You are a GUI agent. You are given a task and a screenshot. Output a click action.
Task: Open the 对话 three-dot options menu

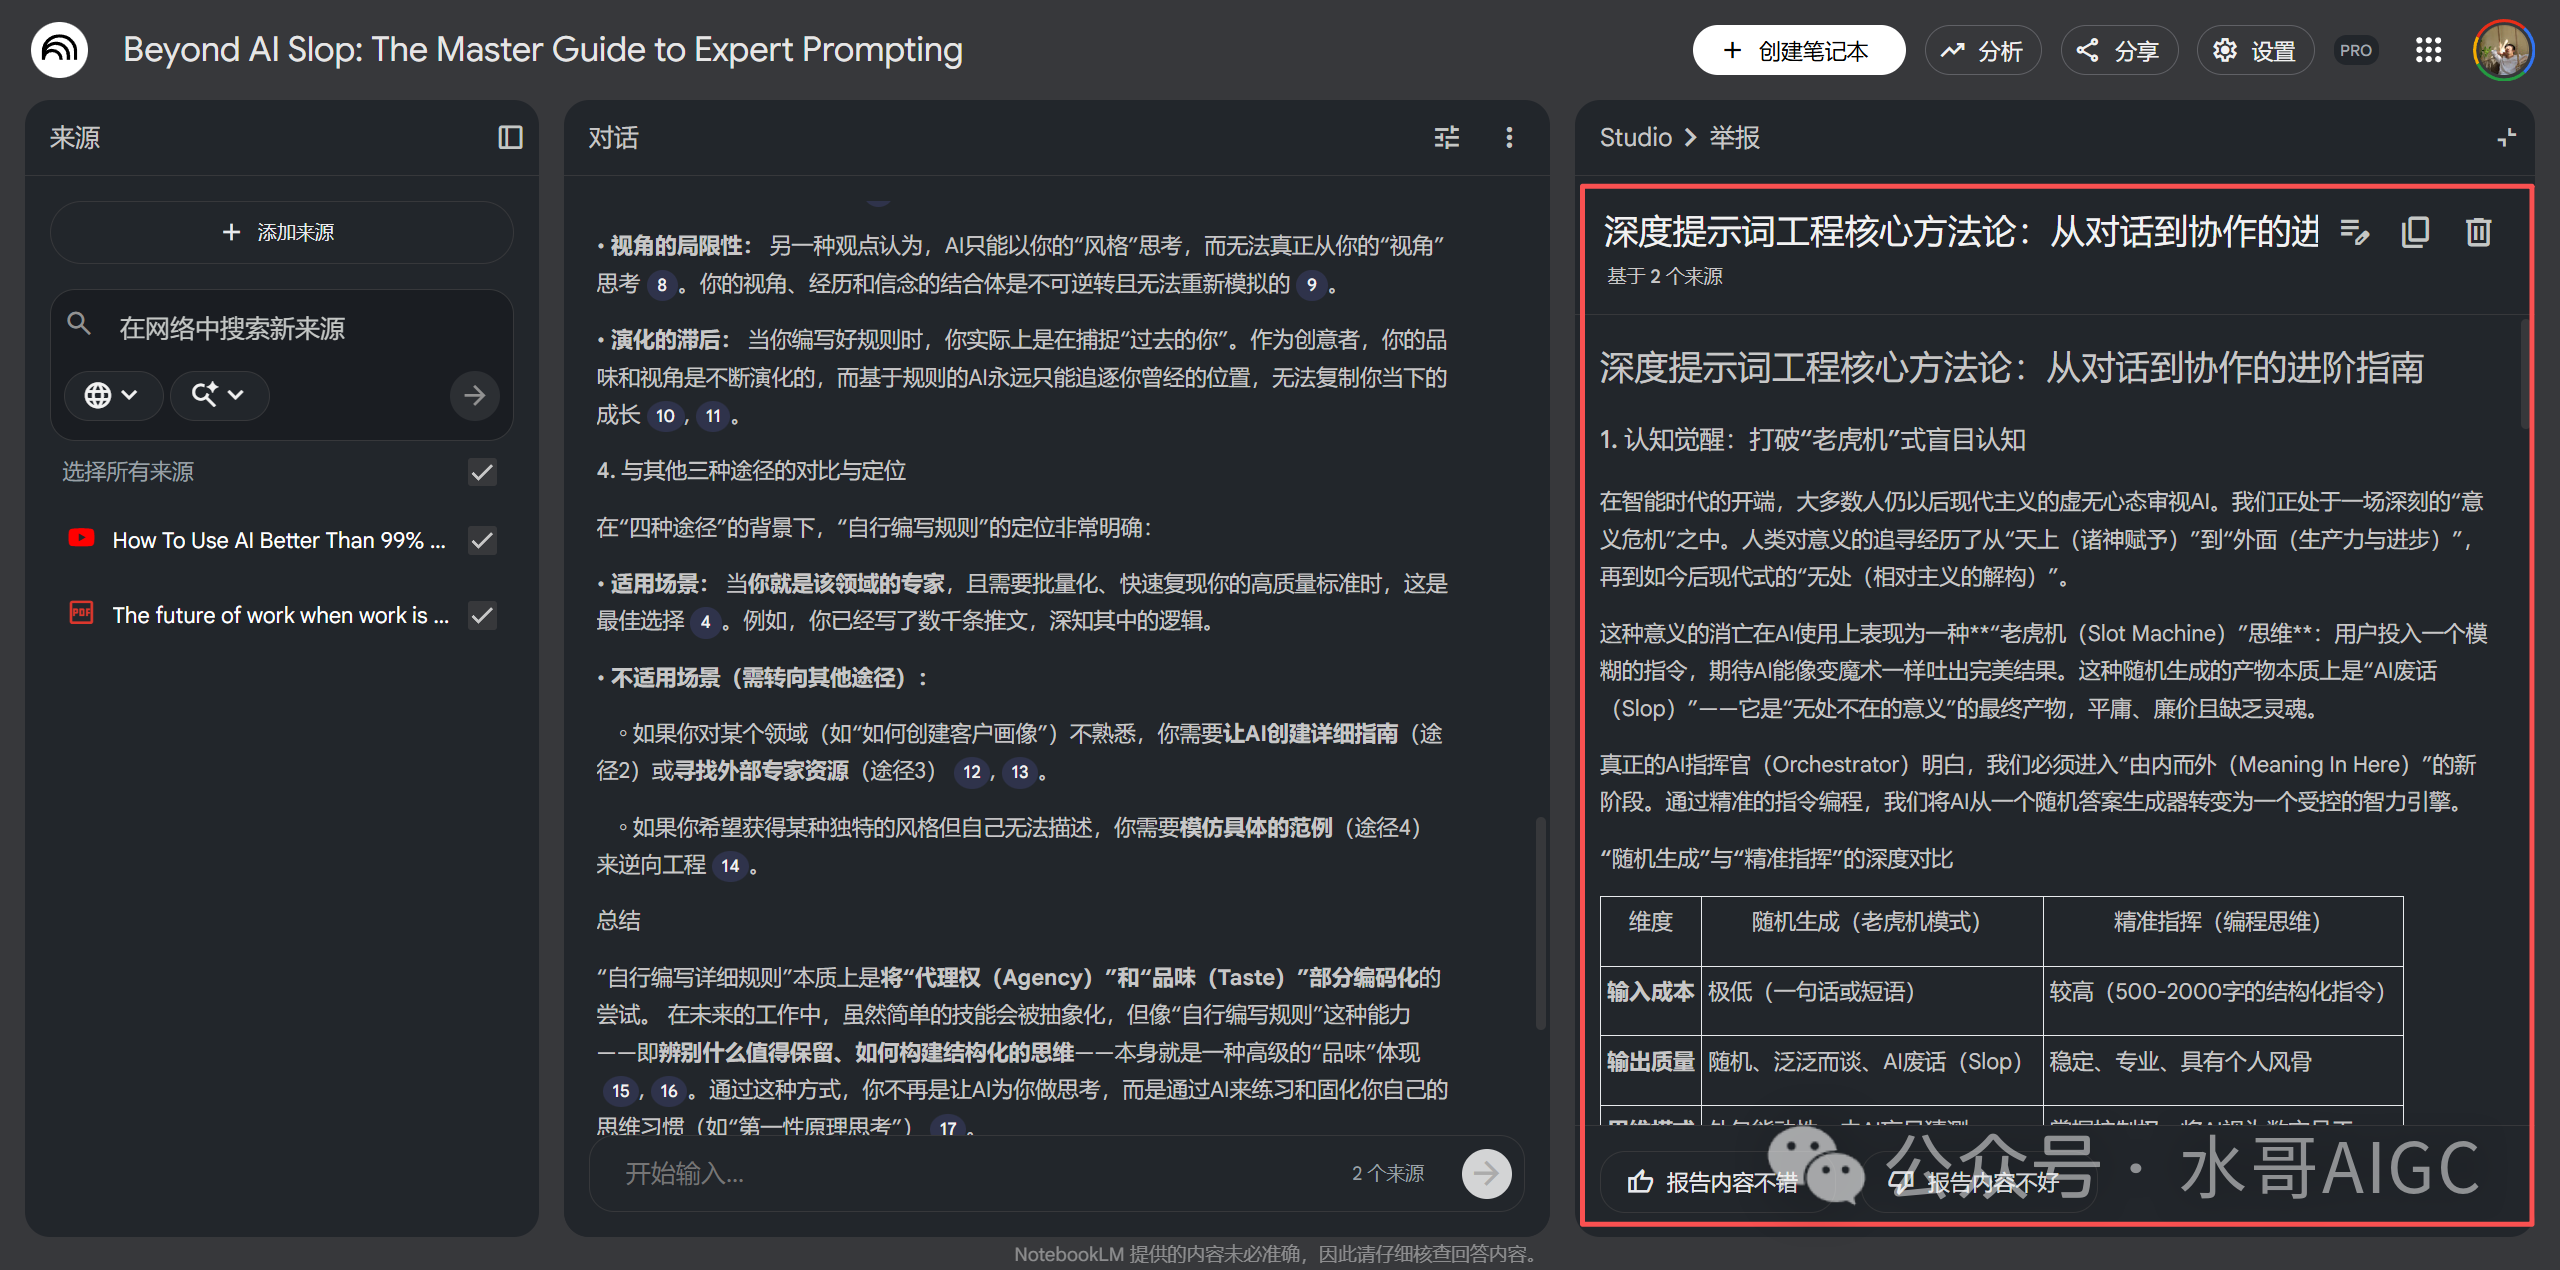1509,137
